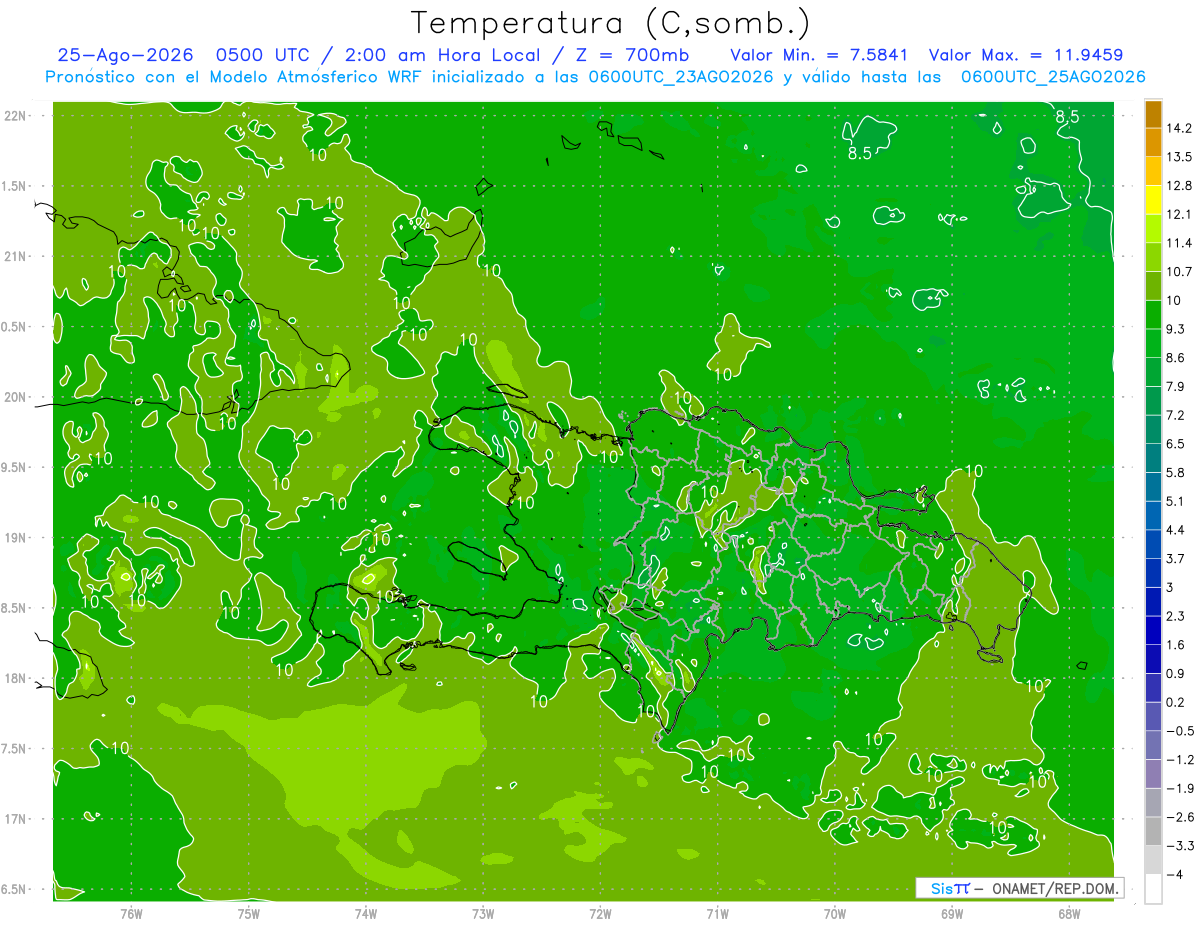Pick dark blue legend swatch between 1.6 and 2.3

click(x=1153, y=631)
